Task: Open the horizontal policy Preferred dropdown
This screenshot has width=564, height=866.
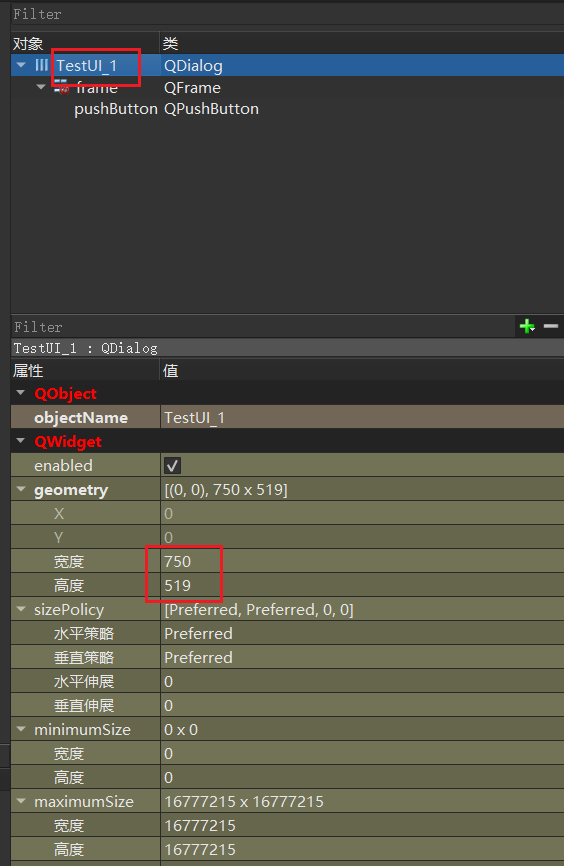Action: coord(362,633)
